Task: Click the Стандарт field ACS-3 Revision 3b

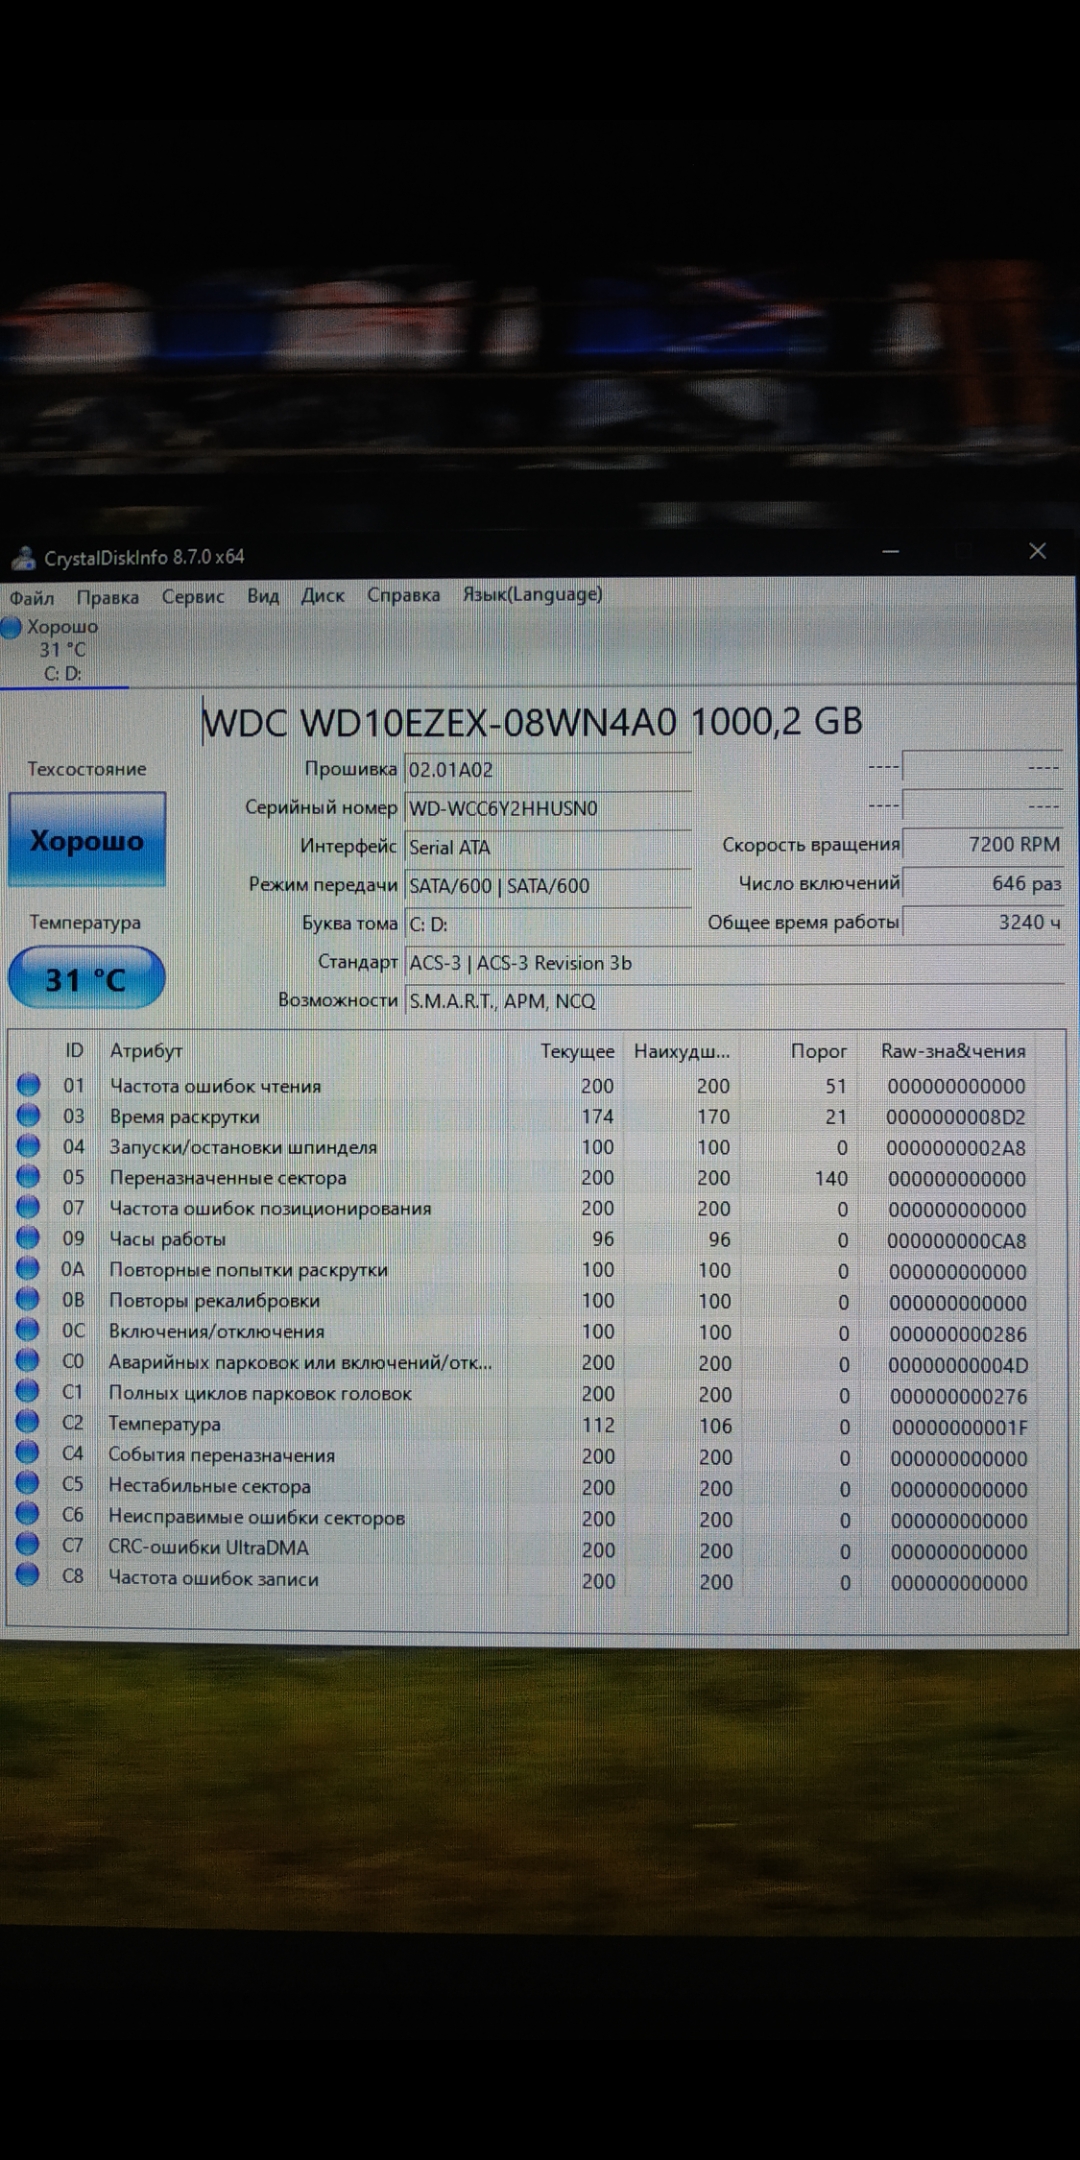Action: 735,962
